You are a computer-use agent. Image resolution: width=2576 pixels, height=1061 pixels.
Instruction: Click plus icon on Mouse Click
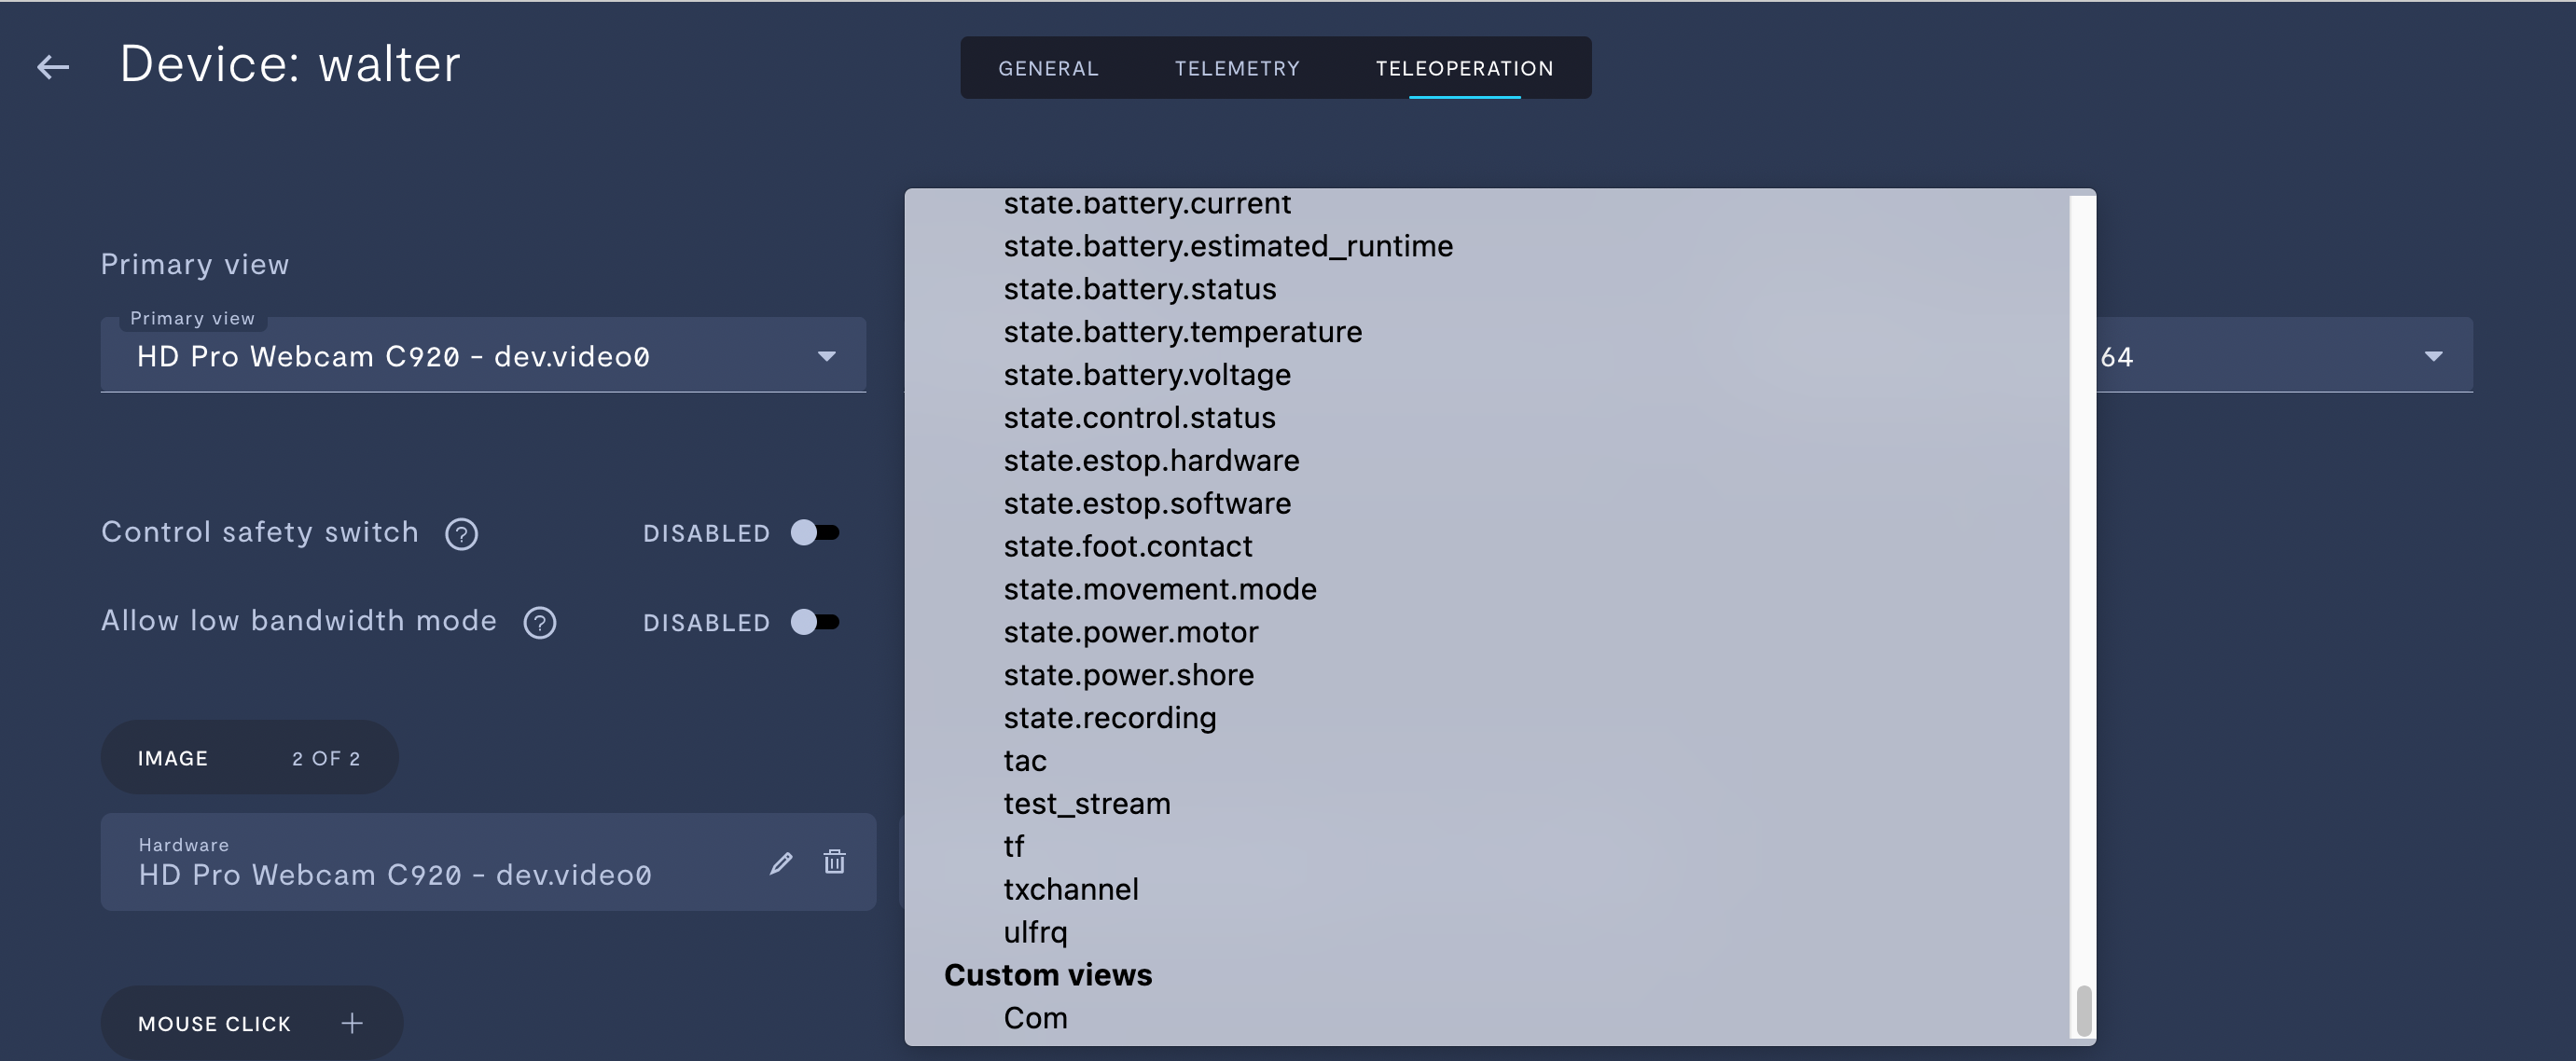coord(351,1023)
